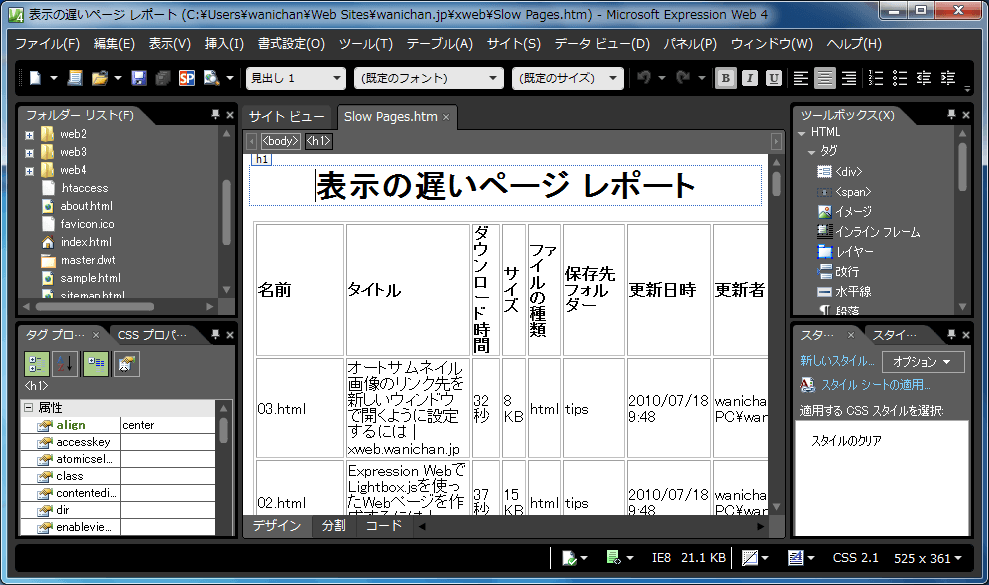Insert <div> from Toolbox
Viewport: 989px width, 585px height.
[x=848, y=172]
